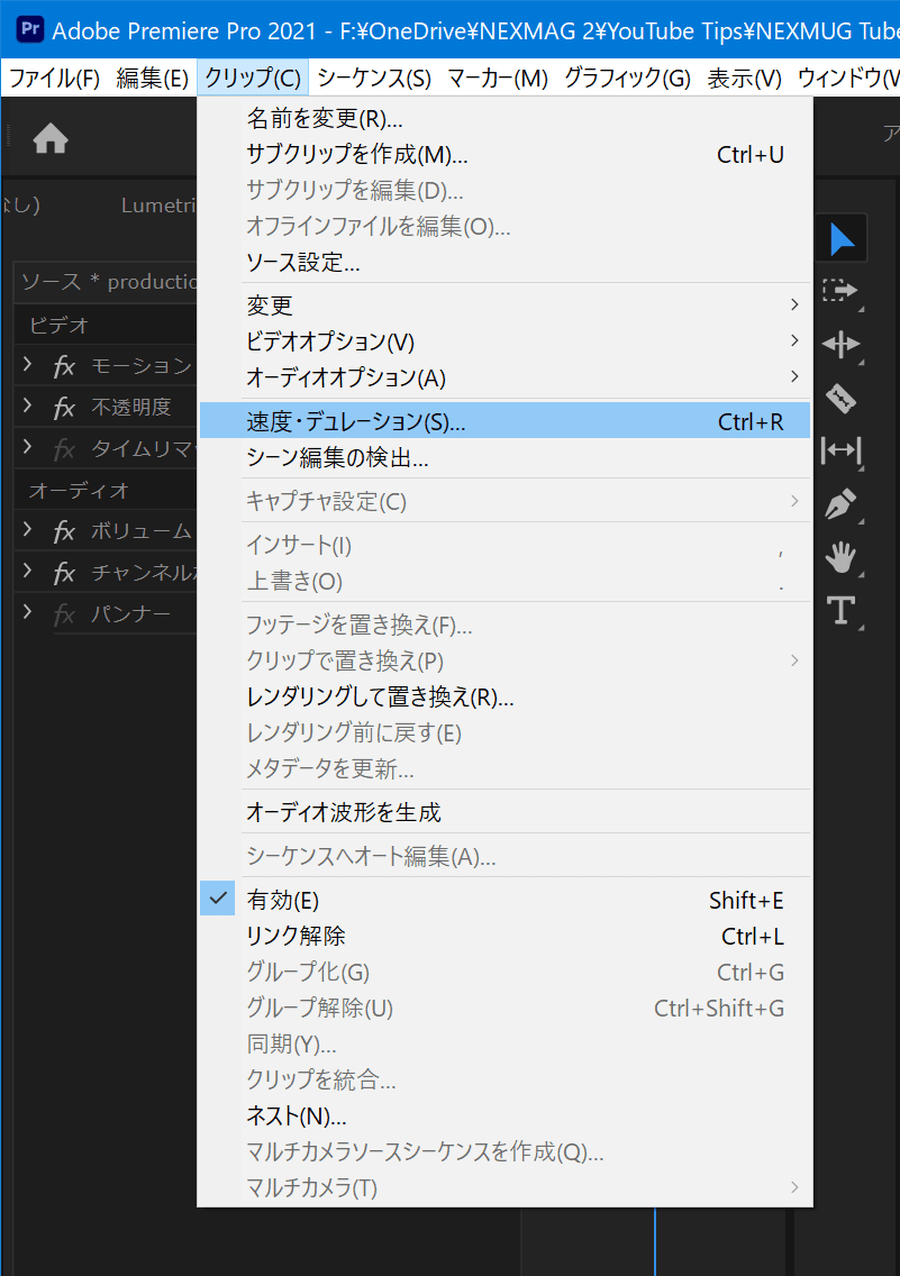
Task: Open the ファイル(F) menu
Action: [55, 77]
